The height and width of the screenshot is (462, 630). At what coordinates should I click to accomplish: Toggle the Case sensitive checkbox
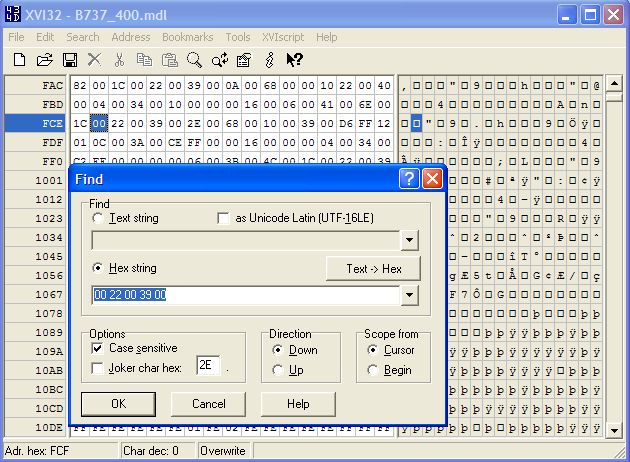tap(97, 348)
